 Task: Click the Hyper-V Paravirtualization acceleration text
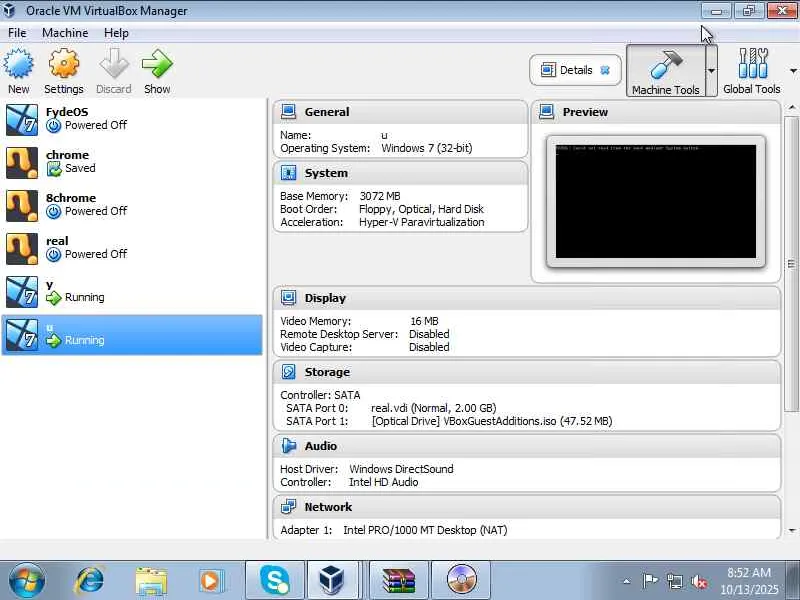(x=421, y=222)
